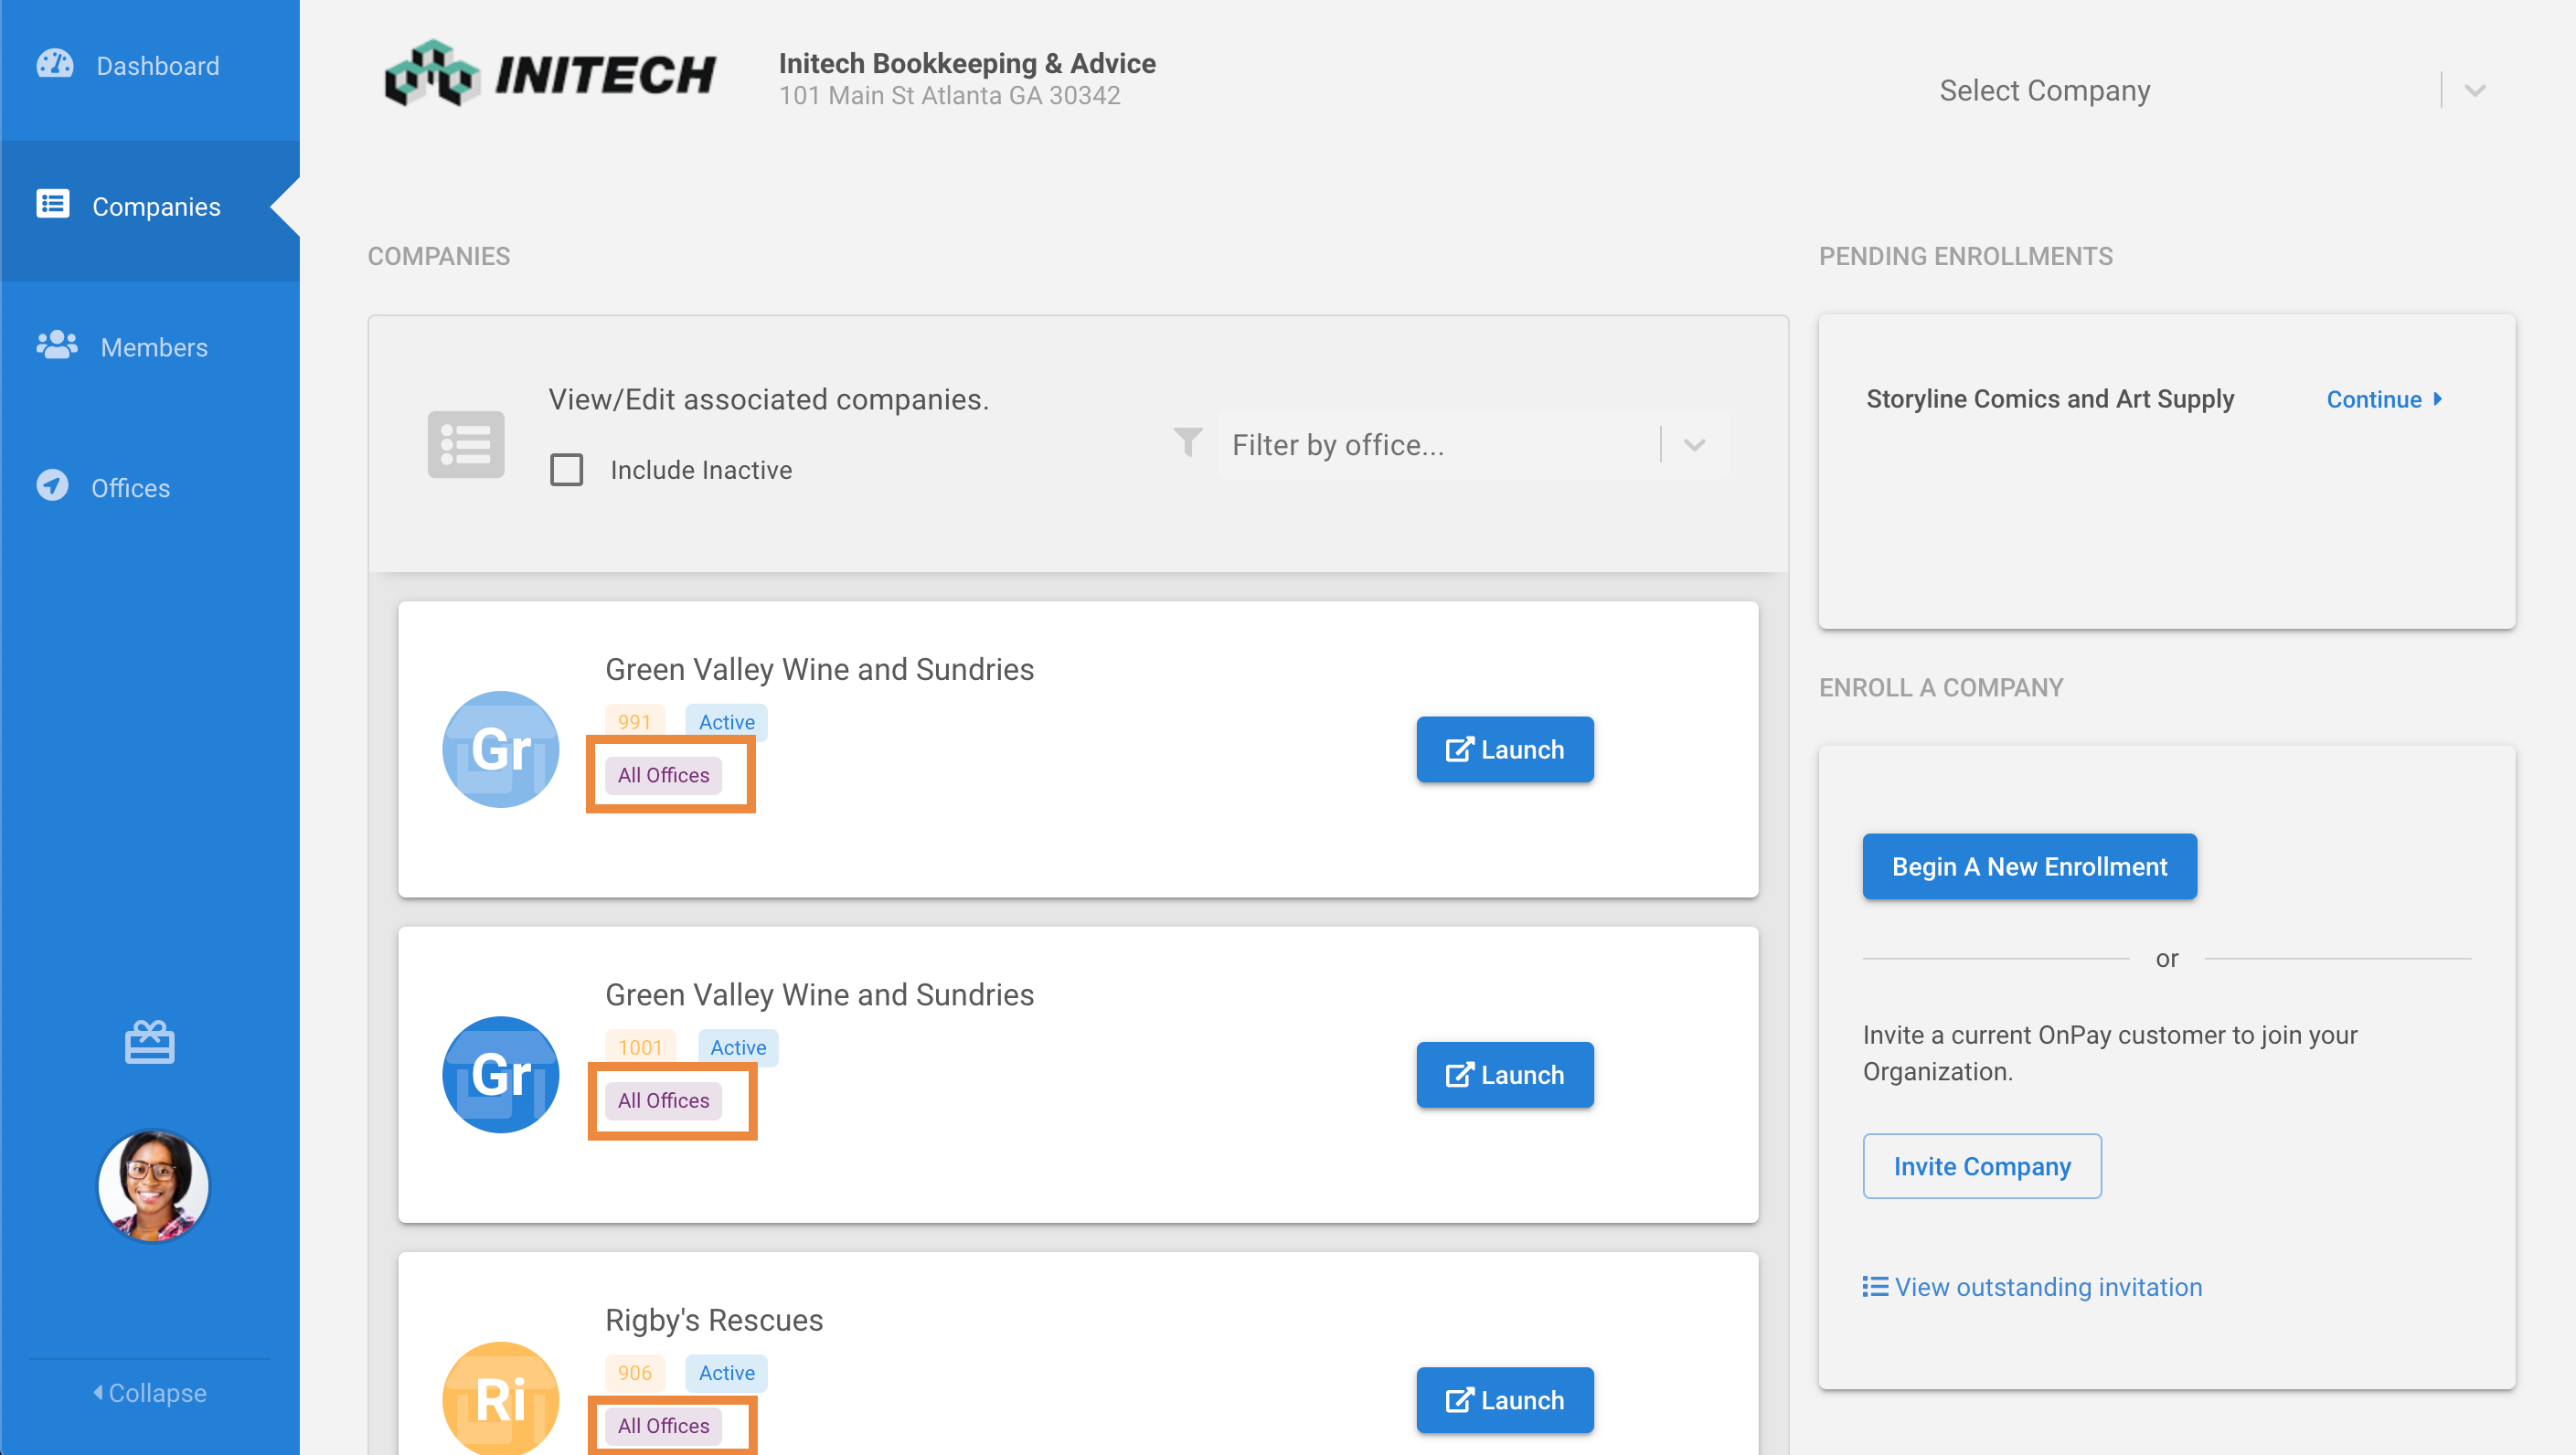Click the list icon beside View outstanding invitation
The height and width of the screenshot is (1455, 2576).
click(1875, 1287)
